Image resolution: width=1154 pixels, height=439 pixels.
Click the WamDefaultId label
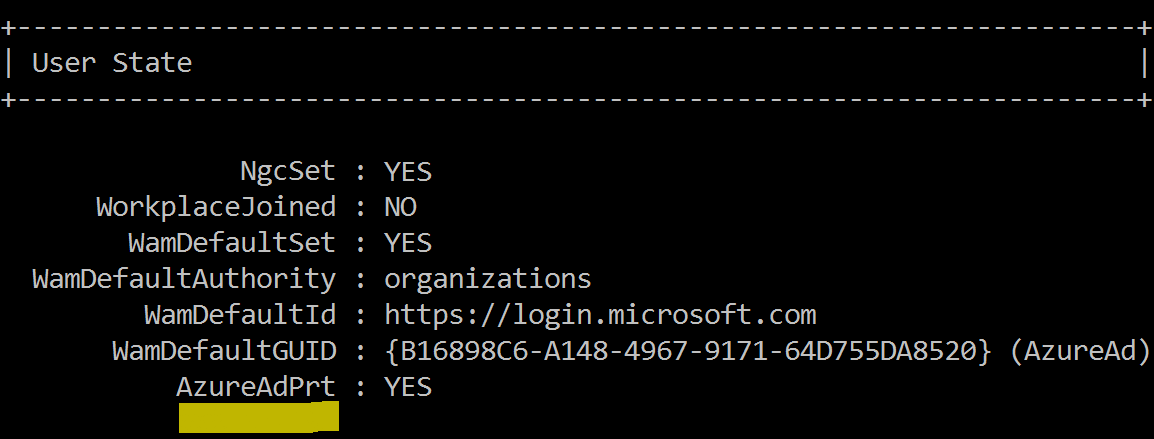click(240, 315)
